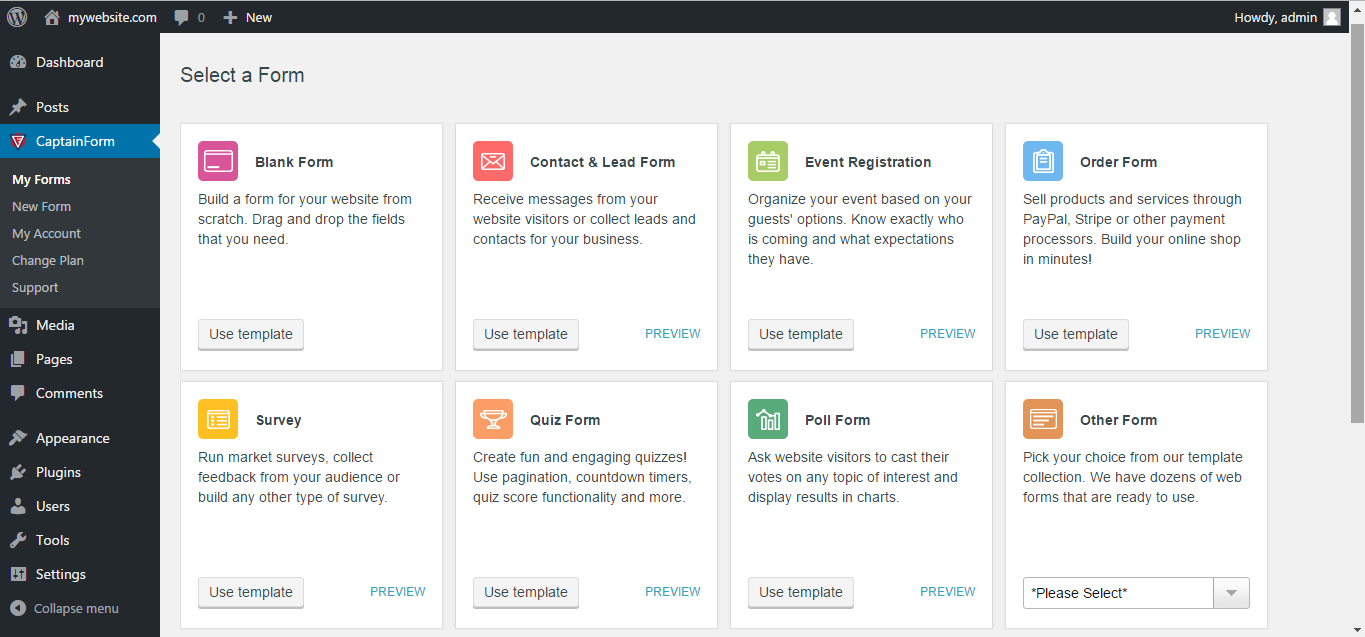Click the Comments speech bubble sidebar icon

(18, 393)
